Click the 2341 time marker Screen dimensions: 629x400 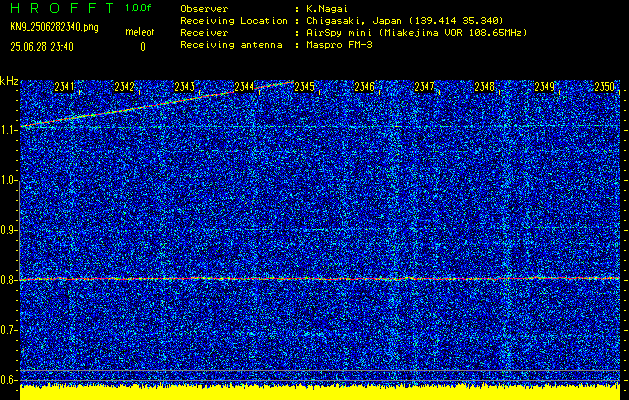(64, 87)
